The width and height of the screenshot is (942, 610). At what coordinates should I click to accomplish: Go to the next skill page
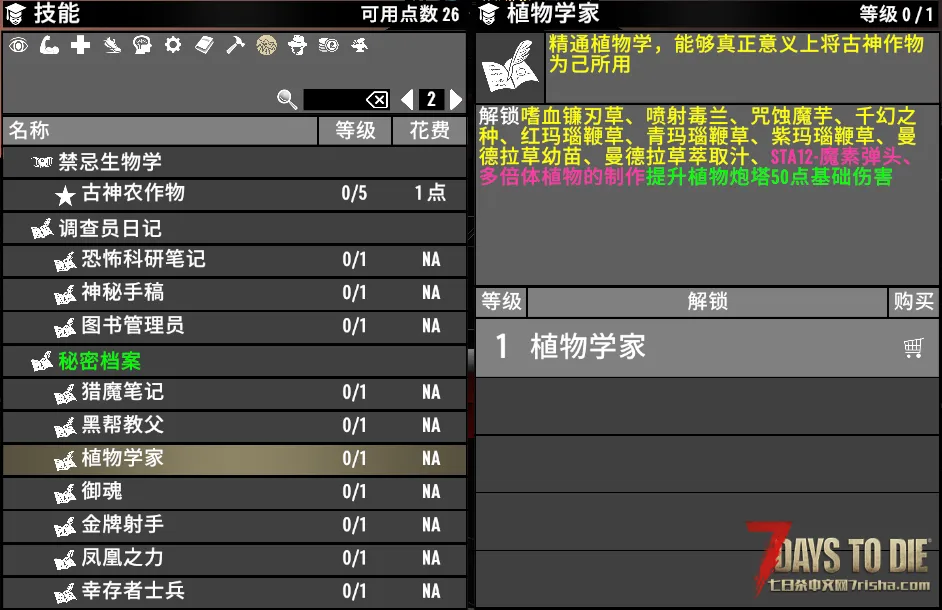click(457, 99)
